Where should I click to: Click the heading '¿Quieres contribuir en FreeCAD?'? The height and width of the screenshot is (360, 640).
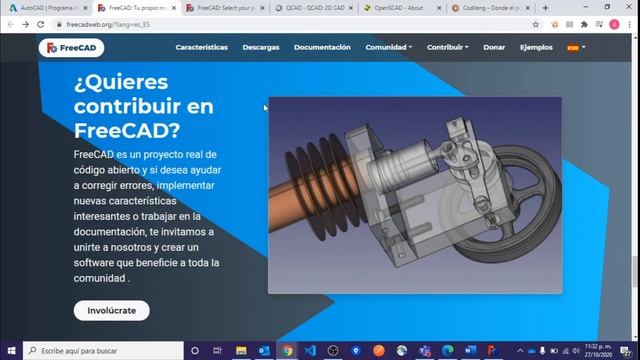[x=144, y=107]
